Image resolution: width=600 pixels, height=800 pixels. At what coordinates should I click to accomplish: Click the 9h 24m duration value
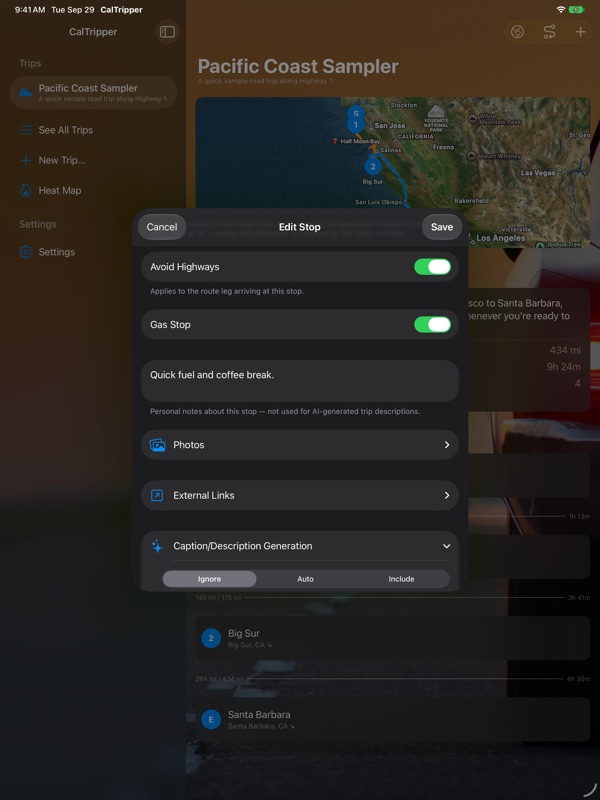[x=564, y=366]
